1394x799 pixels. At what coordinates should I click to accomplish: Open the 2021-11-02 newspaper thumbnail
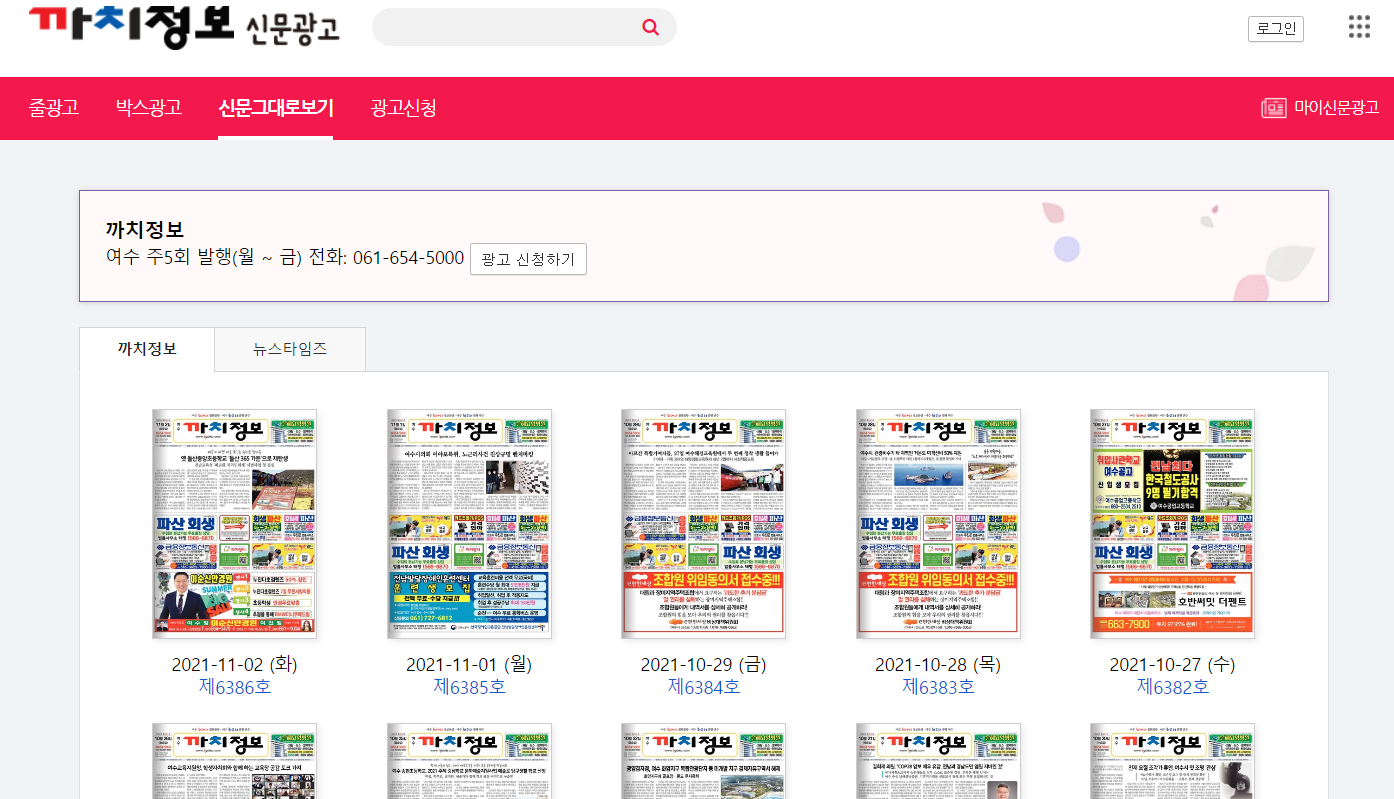point(235,523)
